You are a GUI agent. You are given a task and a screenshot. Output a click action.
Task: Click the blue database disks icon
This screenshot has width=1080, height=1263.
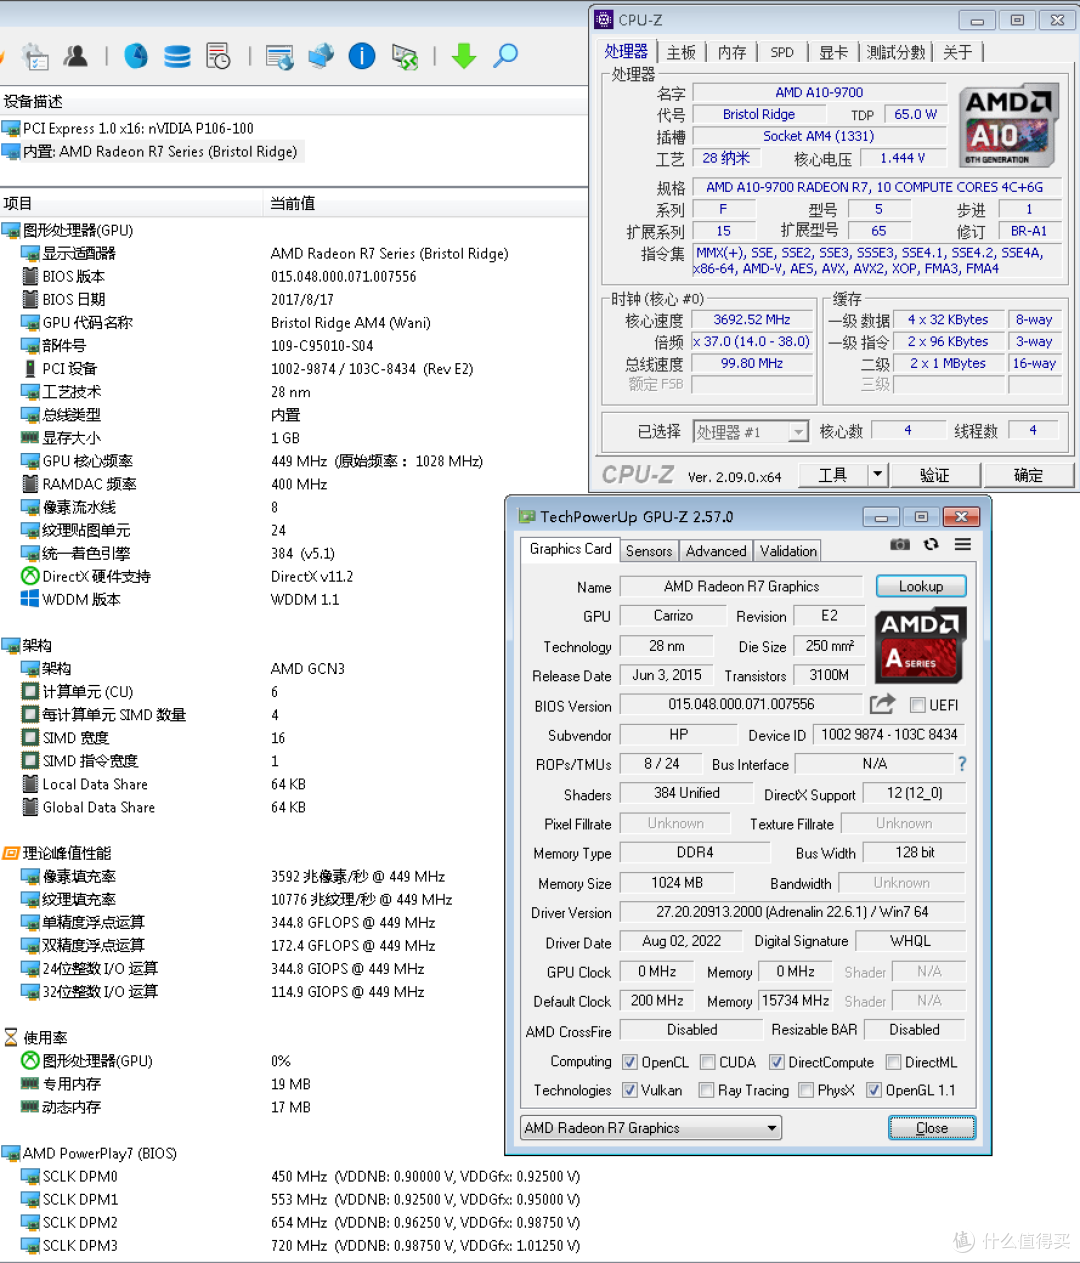177,56
